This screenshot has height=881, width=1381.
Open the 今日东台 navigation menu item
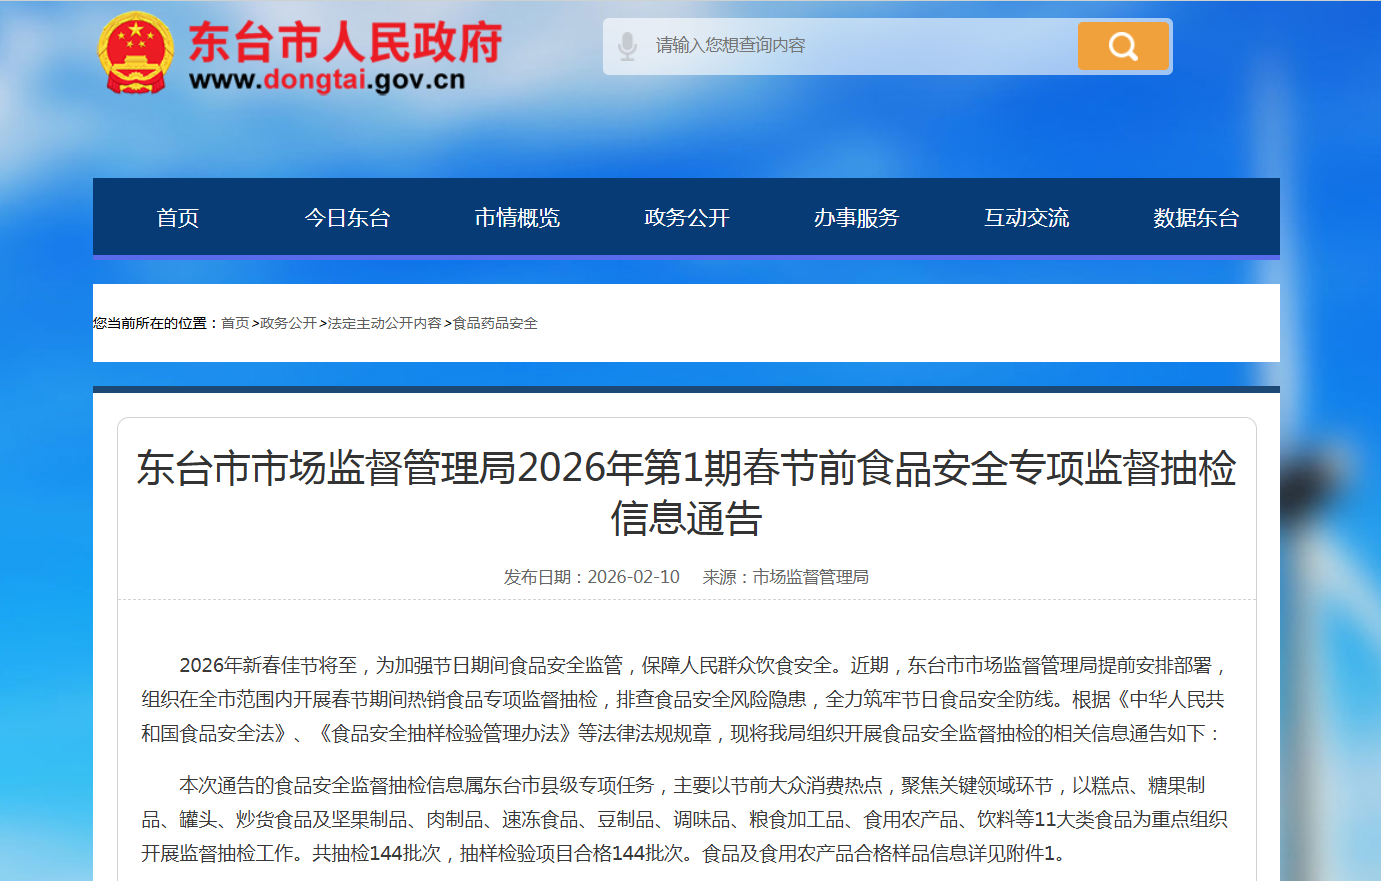tap(347, 218)
